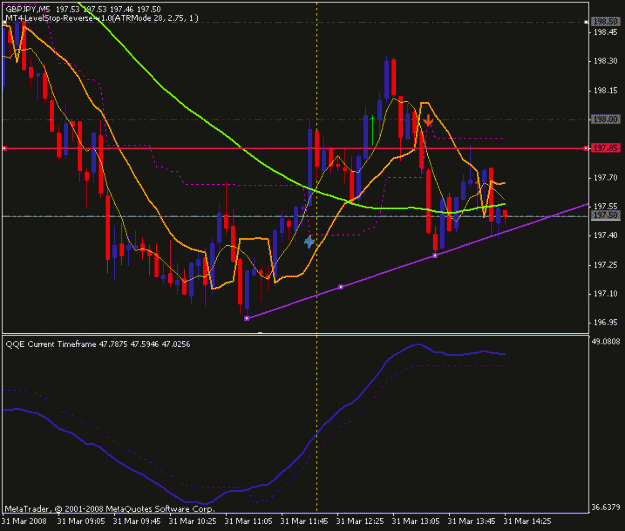Screen dimensions: 625x531
Task: Click the 198.45 price scale value
Action: pos(605,32)
